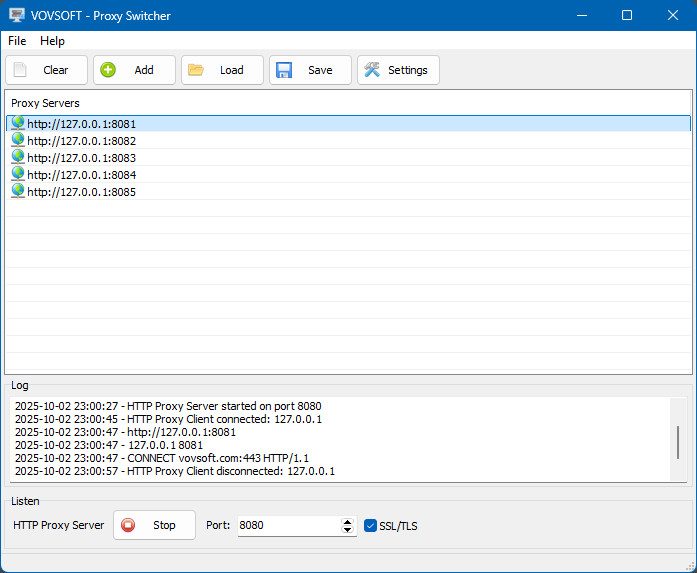Screen dimensions: 697x573
Task: Open the File menu
Action: 17,41
